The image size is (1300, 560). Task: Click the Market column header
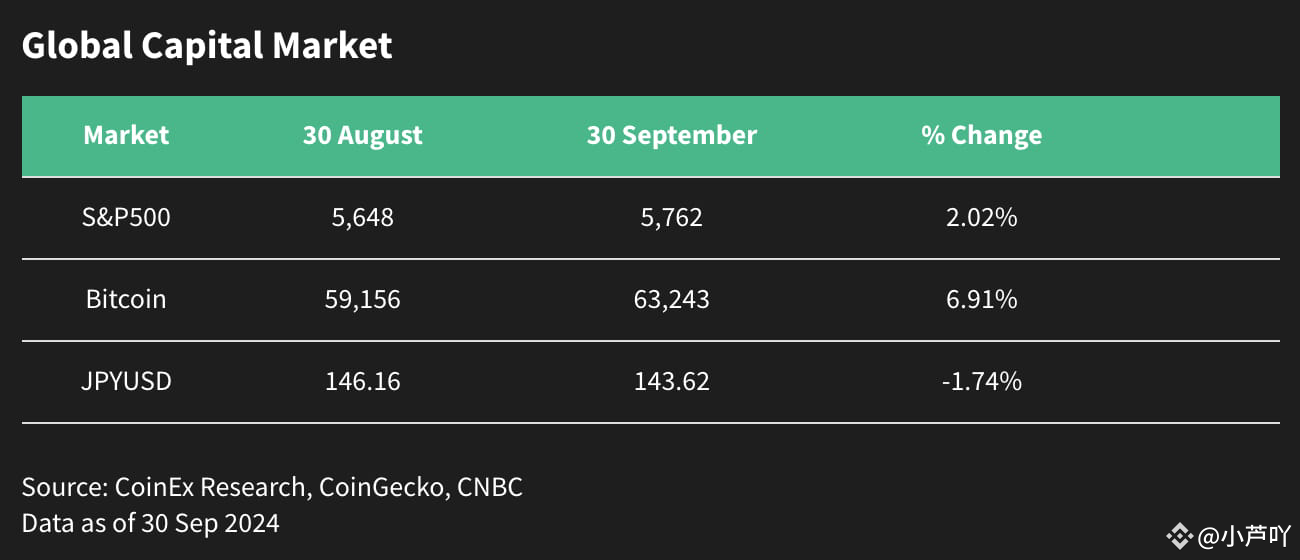click(x=126, y=135)
